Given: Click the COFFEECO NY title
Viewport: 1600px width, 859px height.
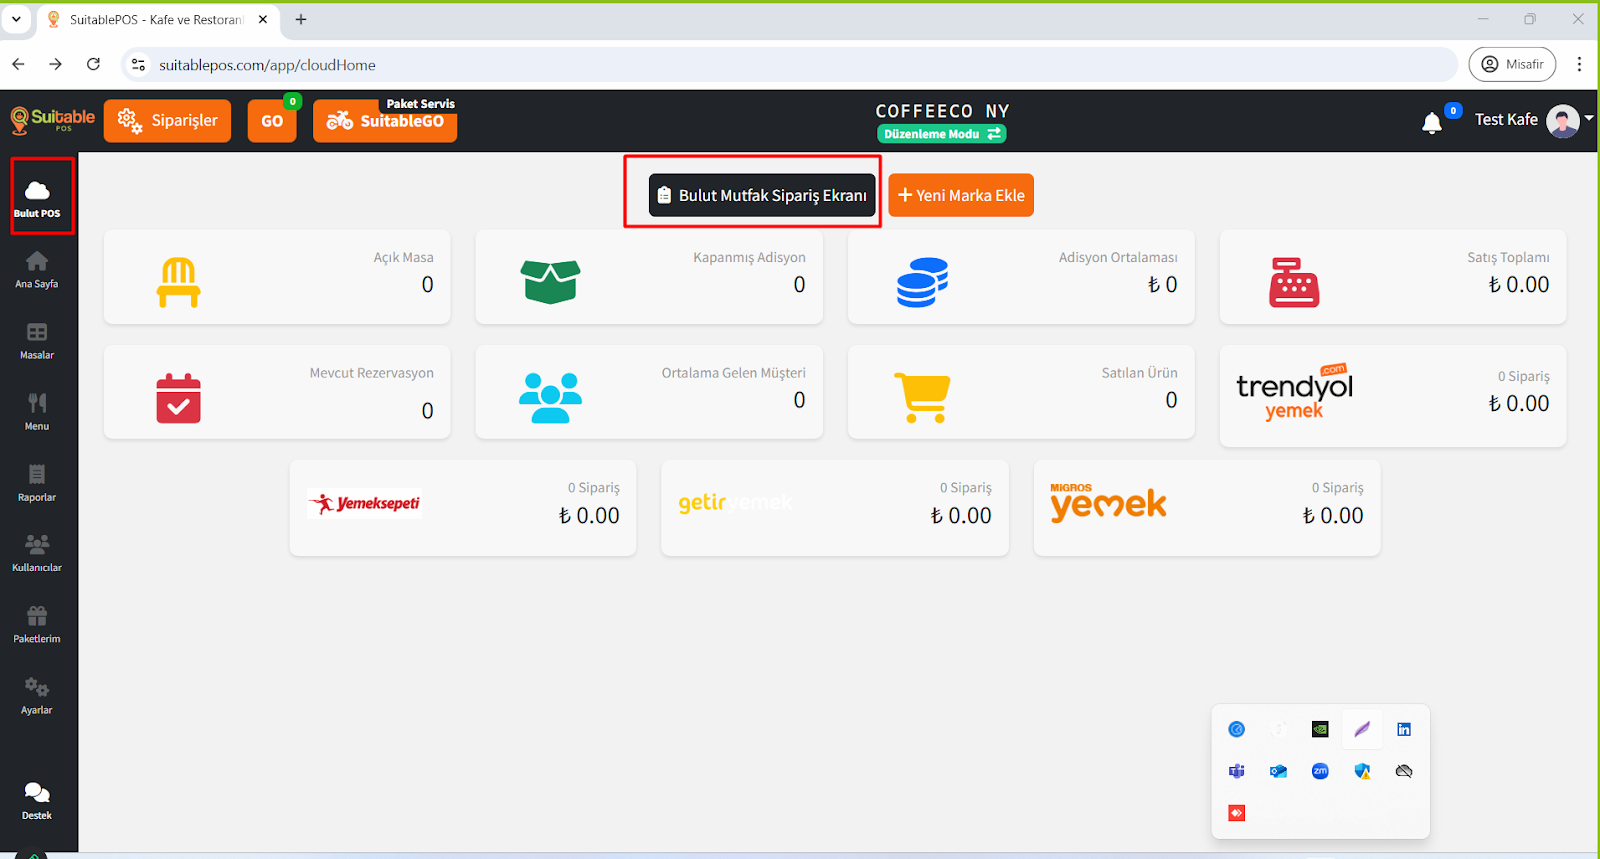Looking at the screenshot, I should tap(942, 111).
